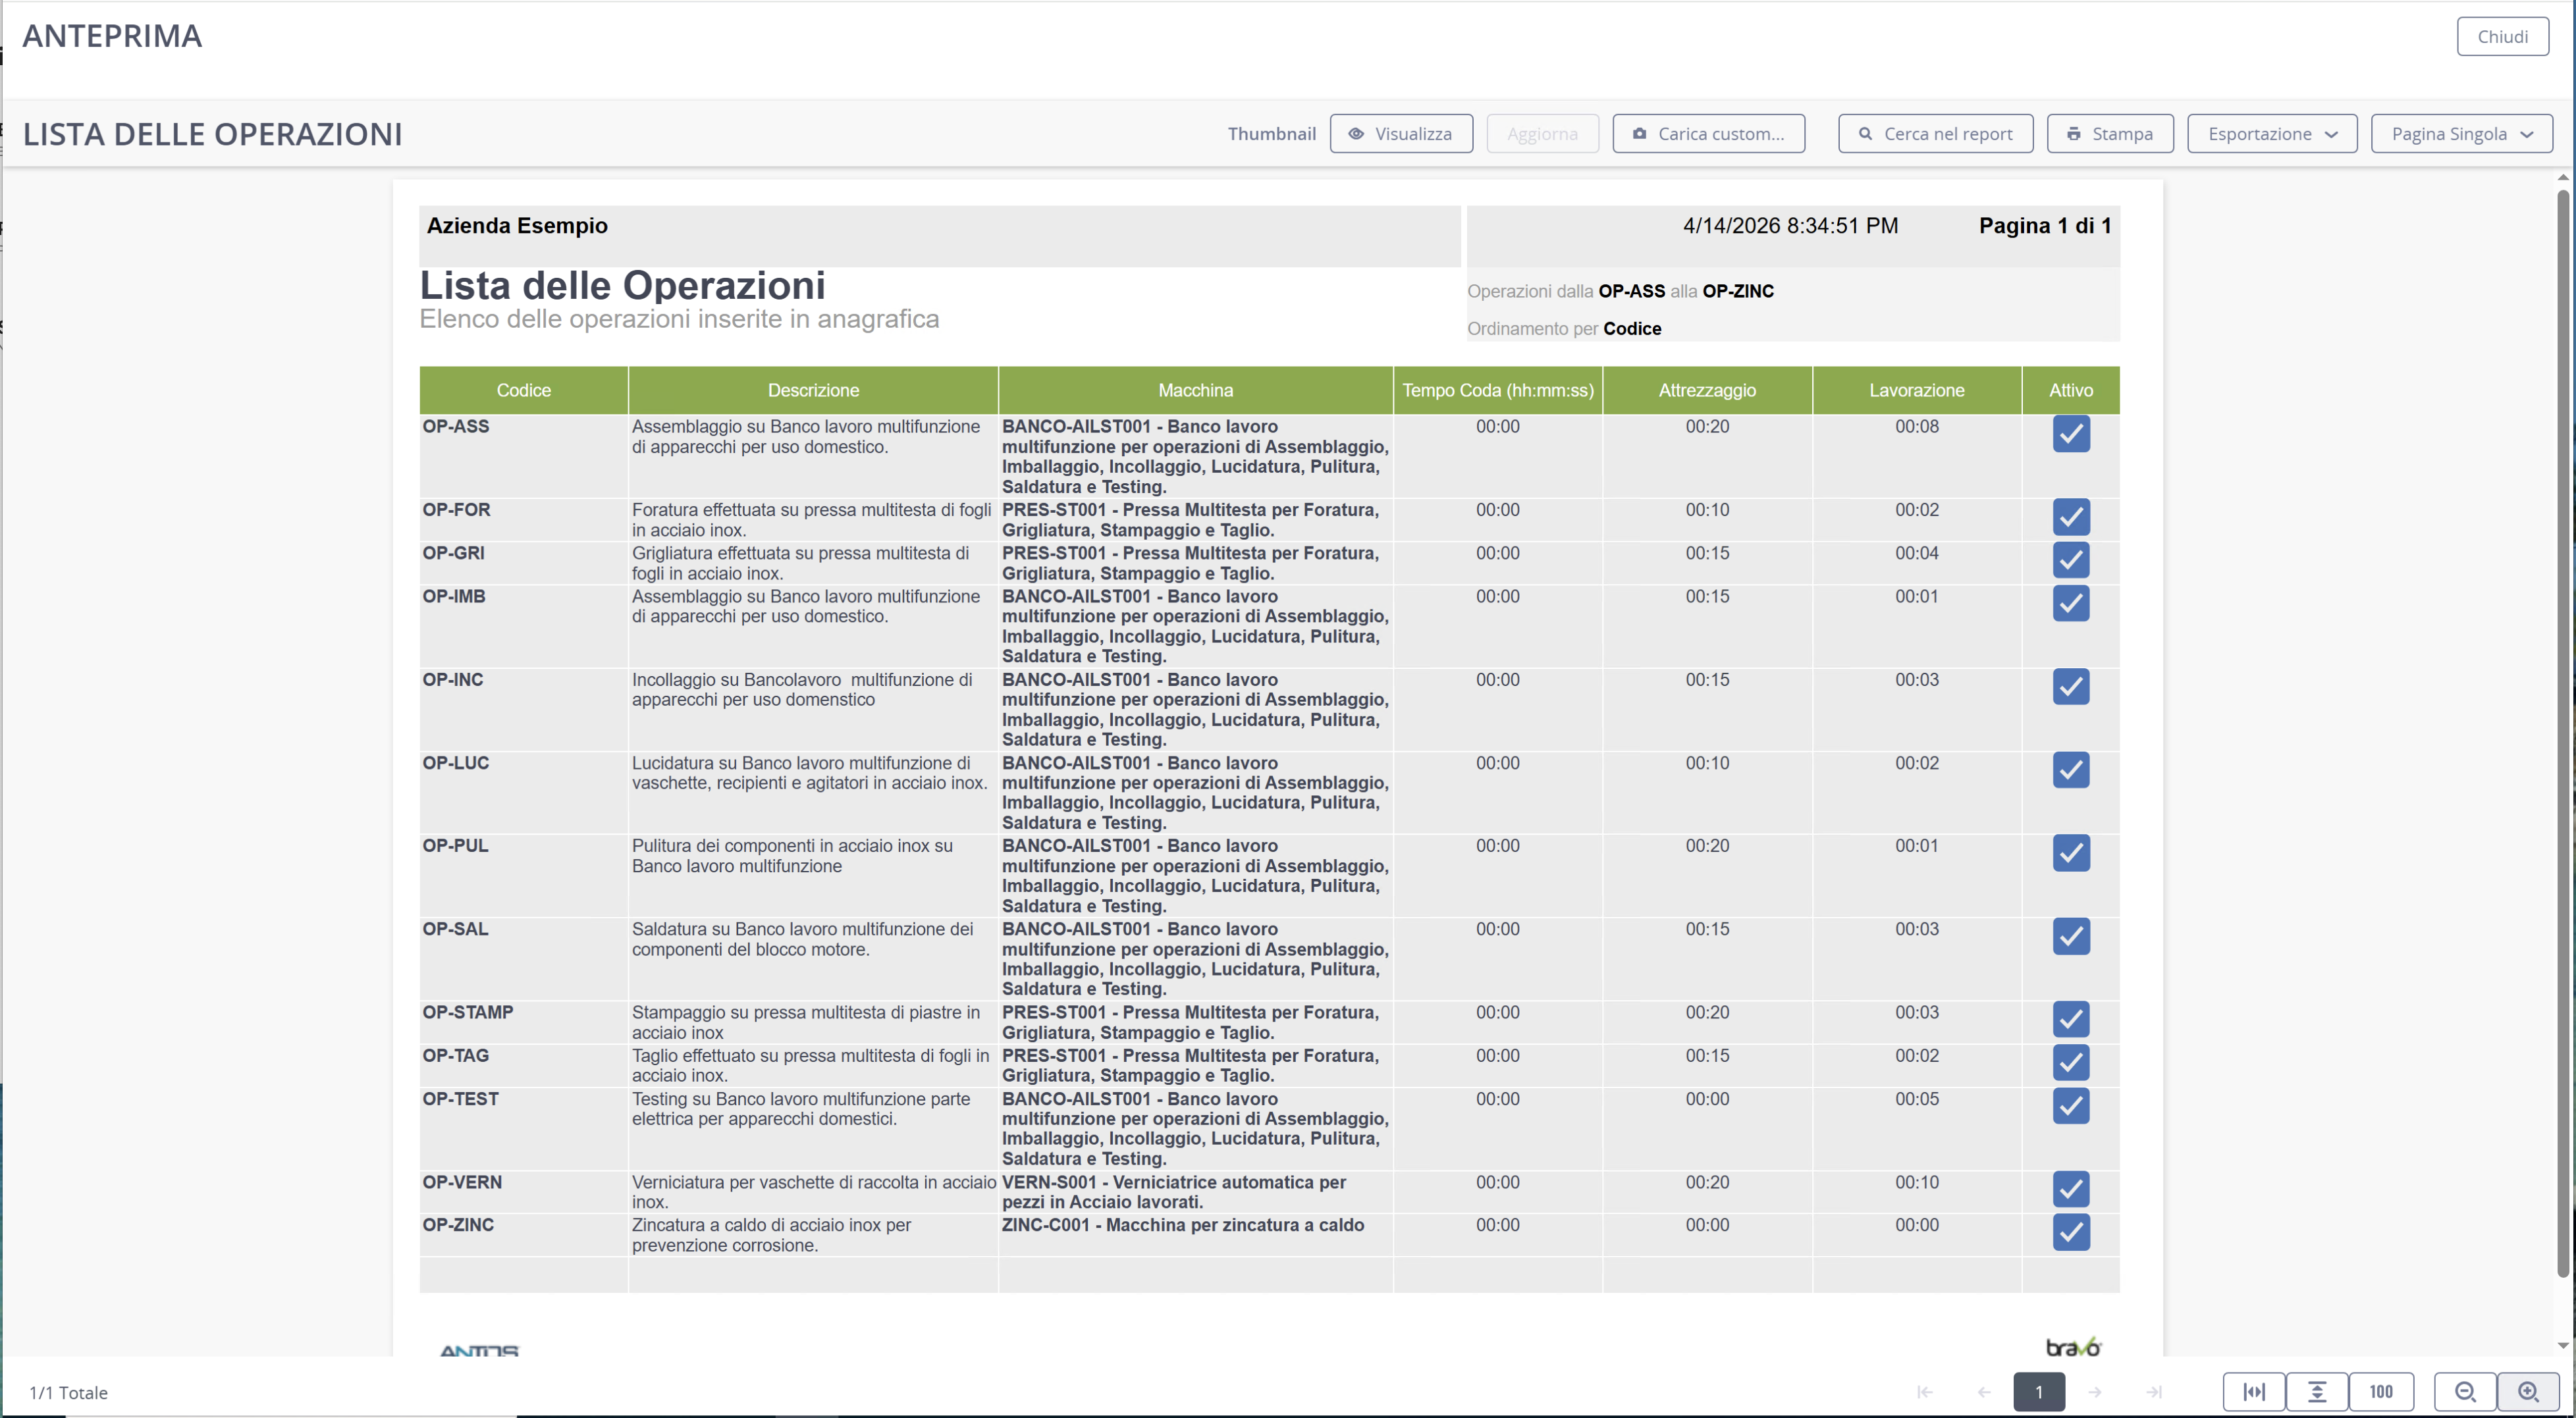
Task: Toggle the Attivo checkbox for OP-GRI
Action: 2071,560
